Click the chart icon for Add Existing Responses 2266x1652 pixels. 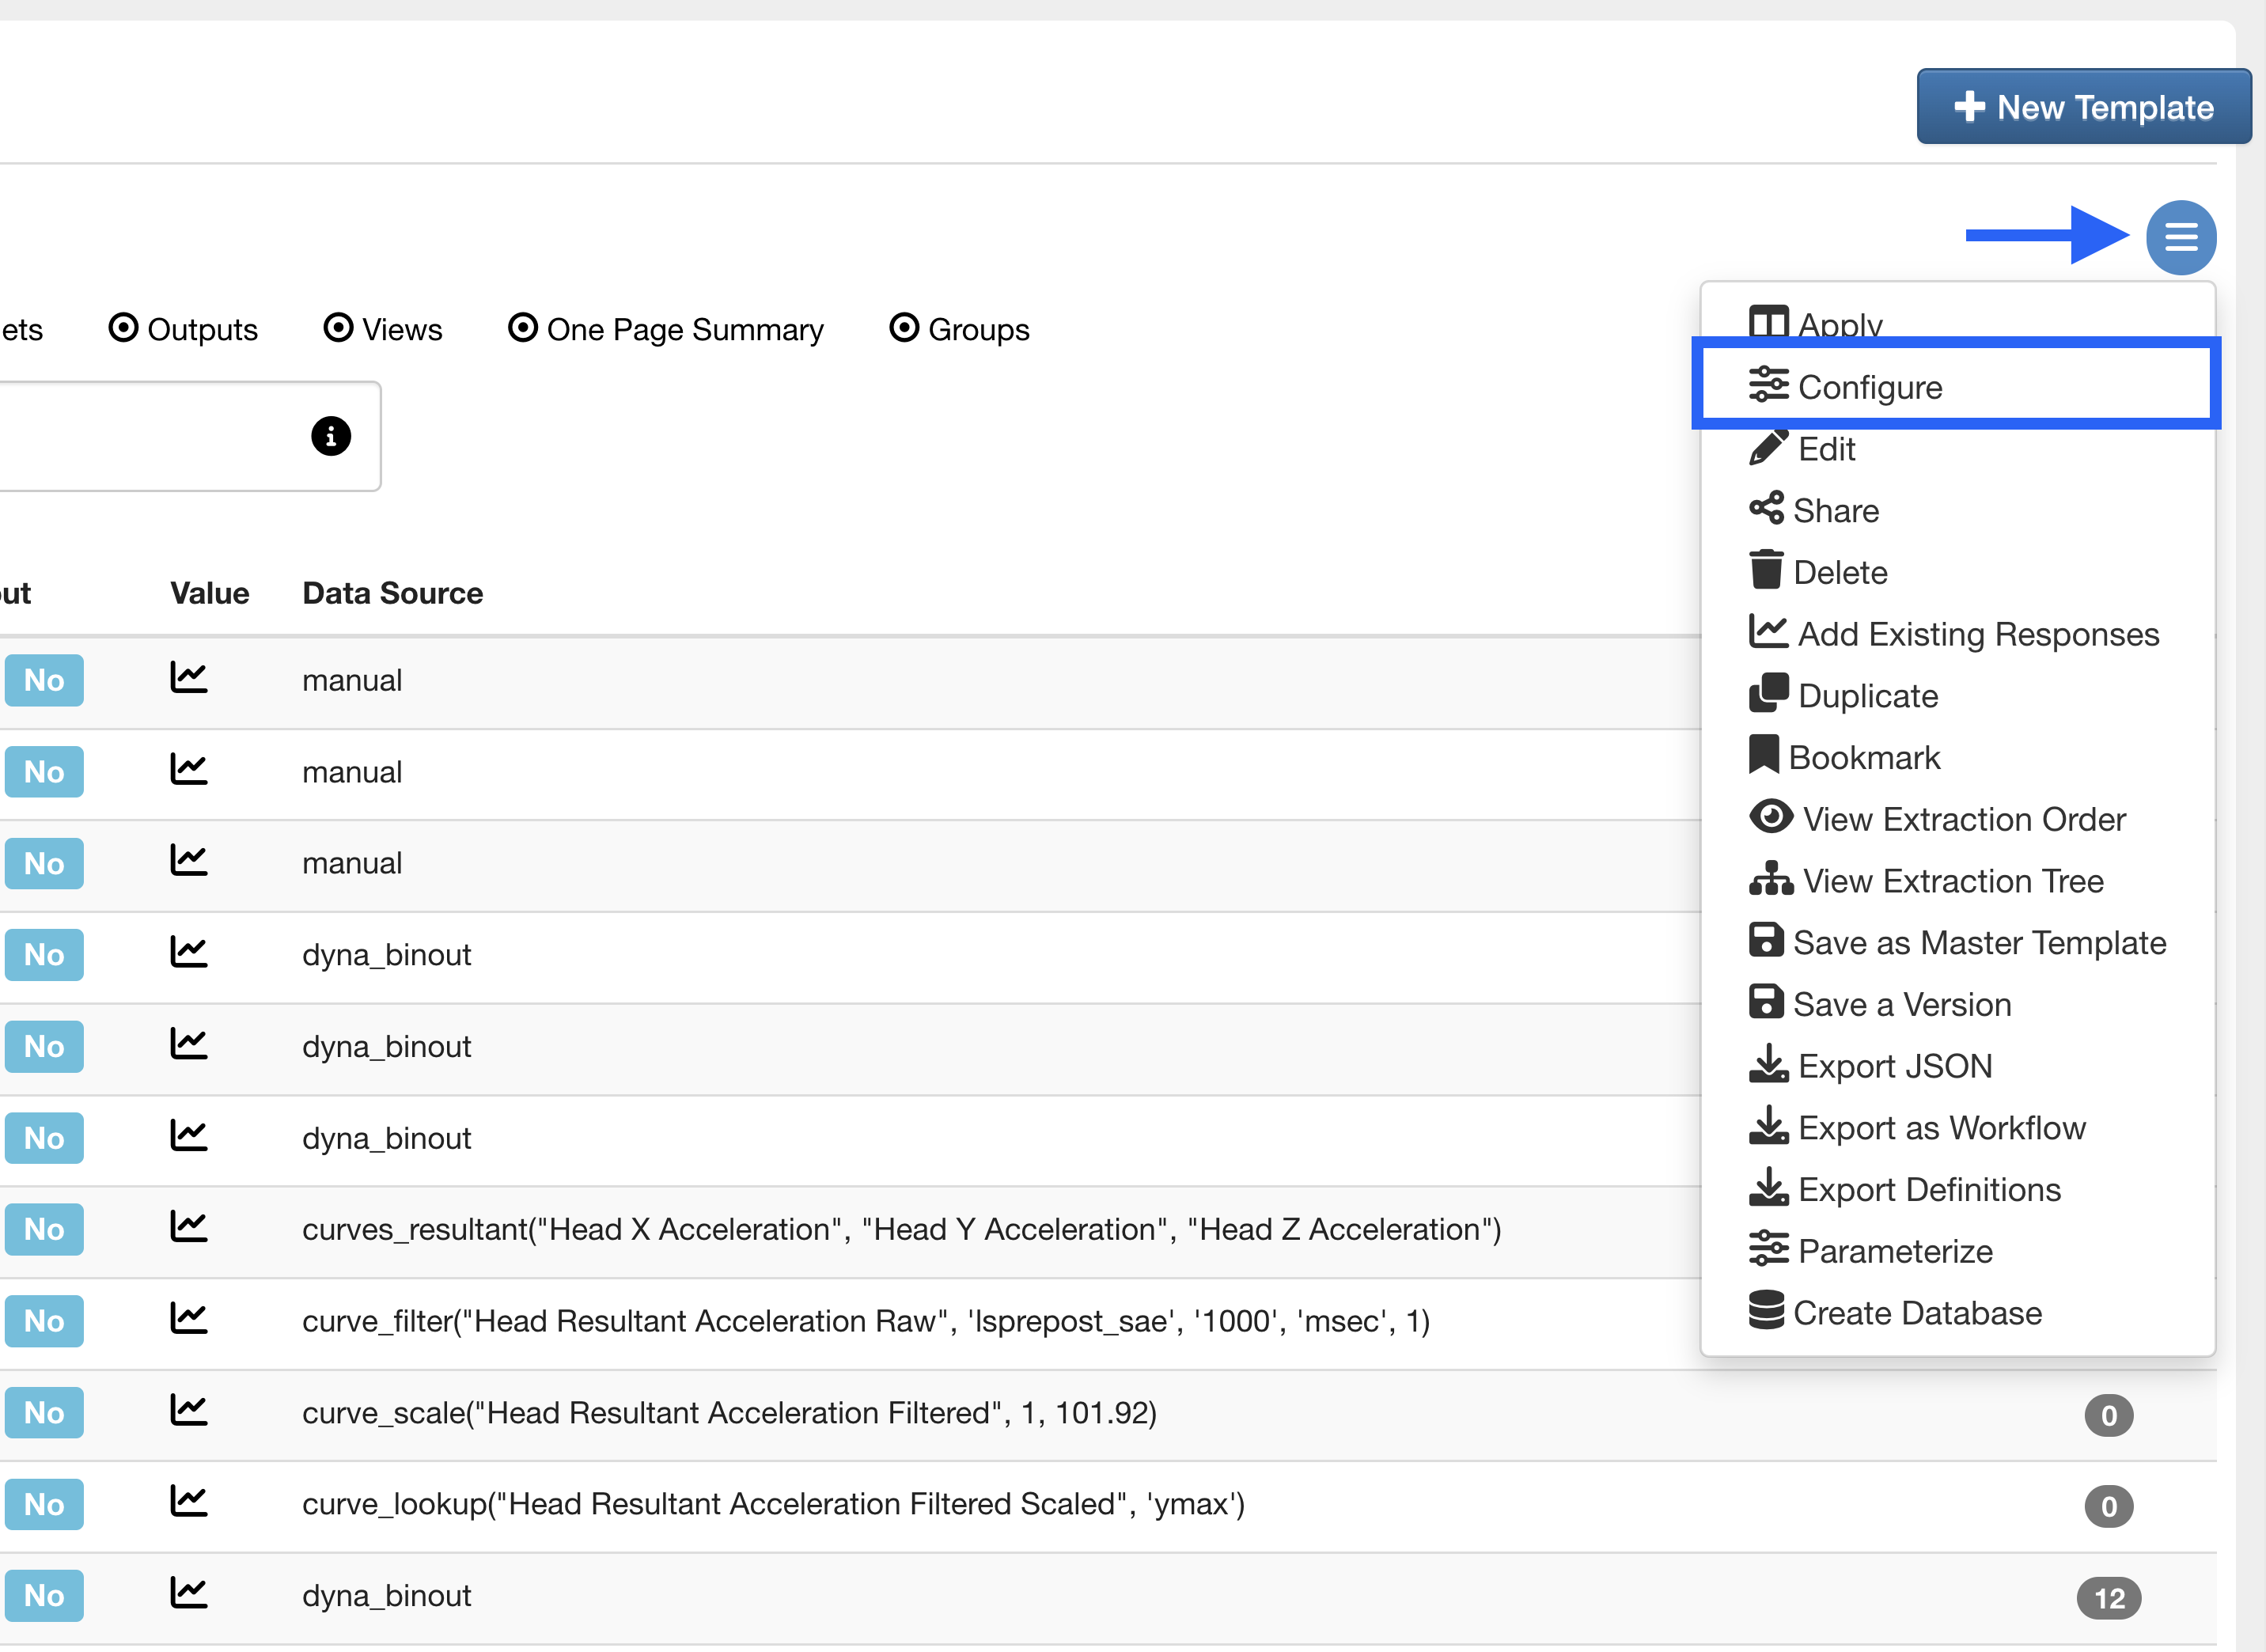point(1768,632)
